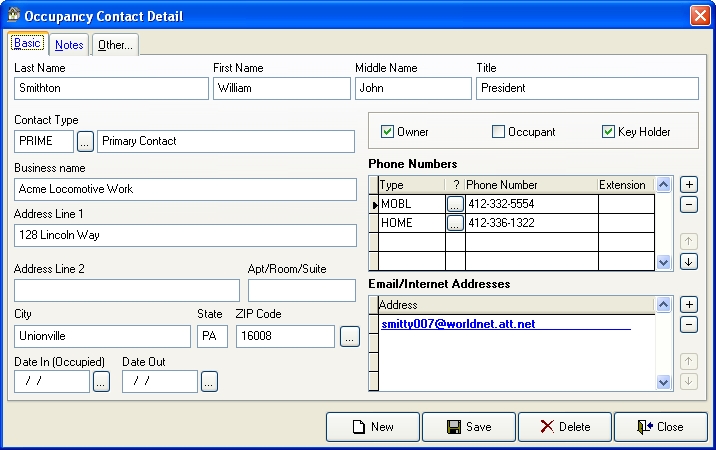Uncheck the Owner checkbox

tap(388, 132)
